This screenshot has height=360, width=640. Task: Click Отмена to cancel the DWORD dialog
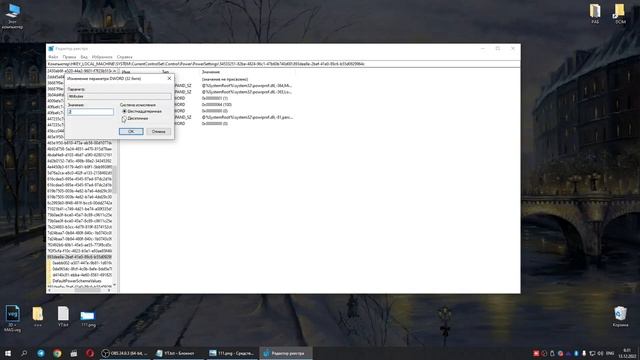pyautogui.click(x=158, y=131)
